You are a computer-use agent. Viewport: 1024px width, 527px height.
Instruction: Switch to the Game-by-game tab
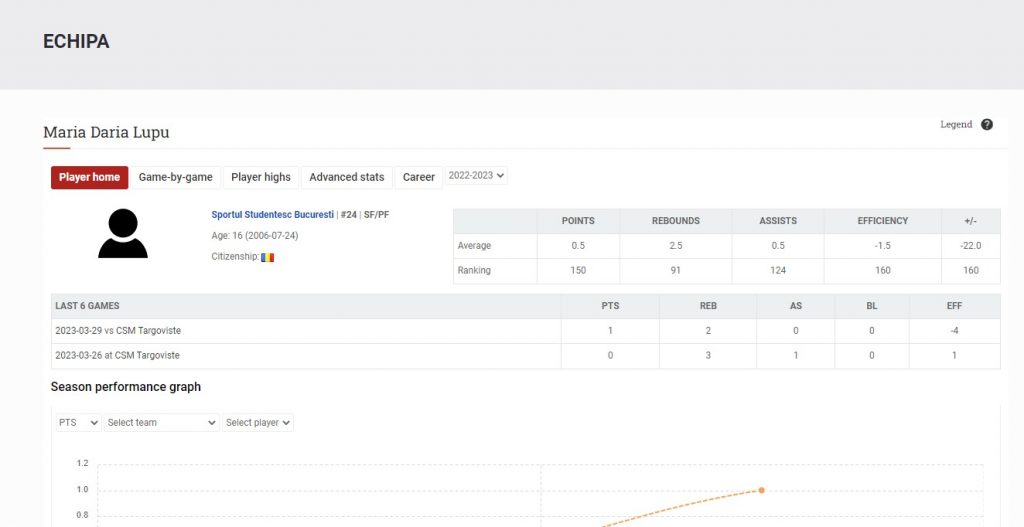coord(175,177)
